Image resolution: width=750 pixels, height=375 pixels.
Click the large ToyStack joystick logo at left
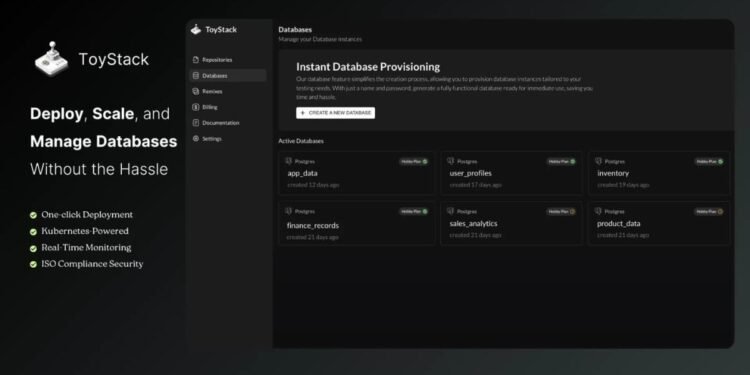pos(51,58)
